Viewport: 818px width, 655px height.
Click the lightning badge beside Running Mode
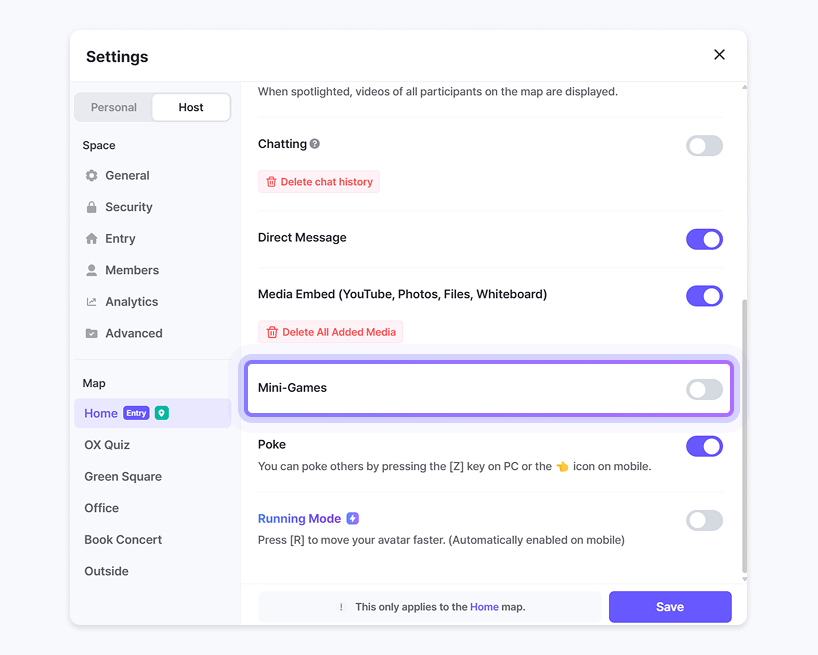pyautogui.click(x=352, y=519)
